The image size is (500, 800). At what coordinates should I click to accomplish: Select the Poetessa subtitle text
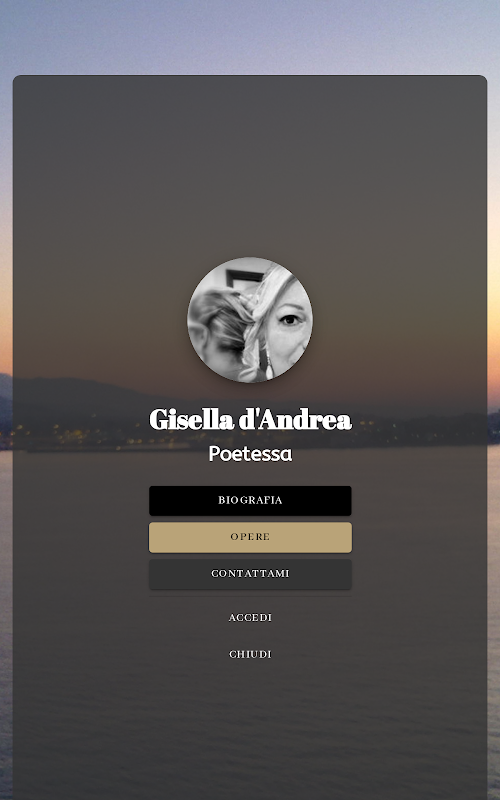[250, 454]
